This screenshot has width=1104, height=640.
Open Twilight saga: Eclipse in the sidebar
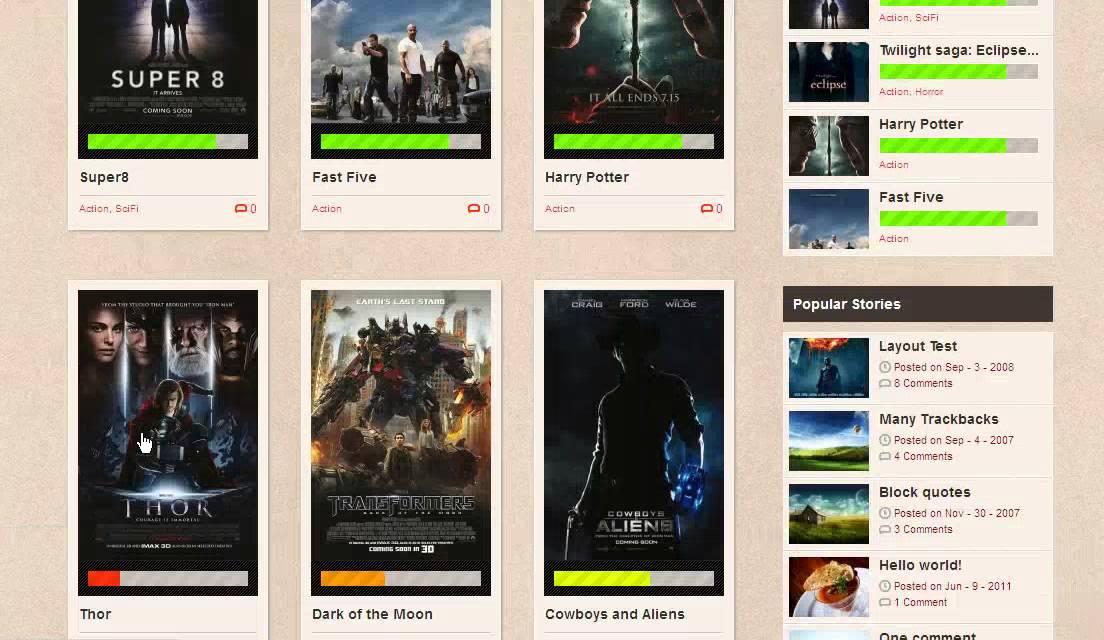tap(958, 51)
